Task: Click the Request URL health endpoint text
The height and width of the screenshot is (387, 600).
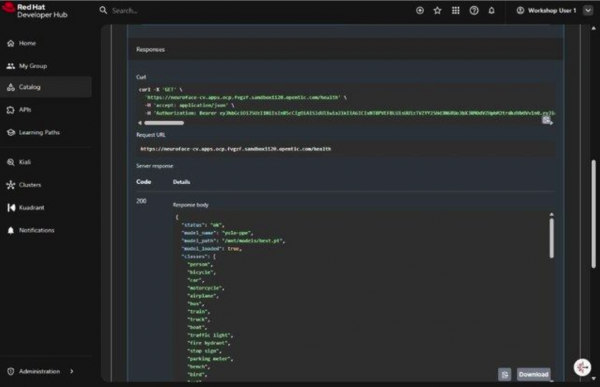Action: [x=236, y=149]
